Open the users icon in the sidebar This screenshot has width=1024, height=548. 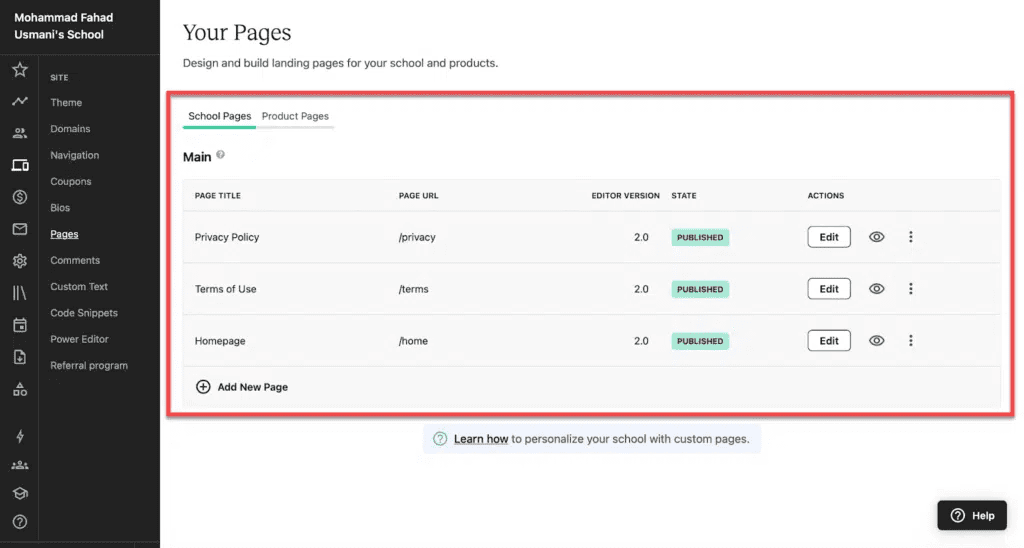(x=20, y=133)
